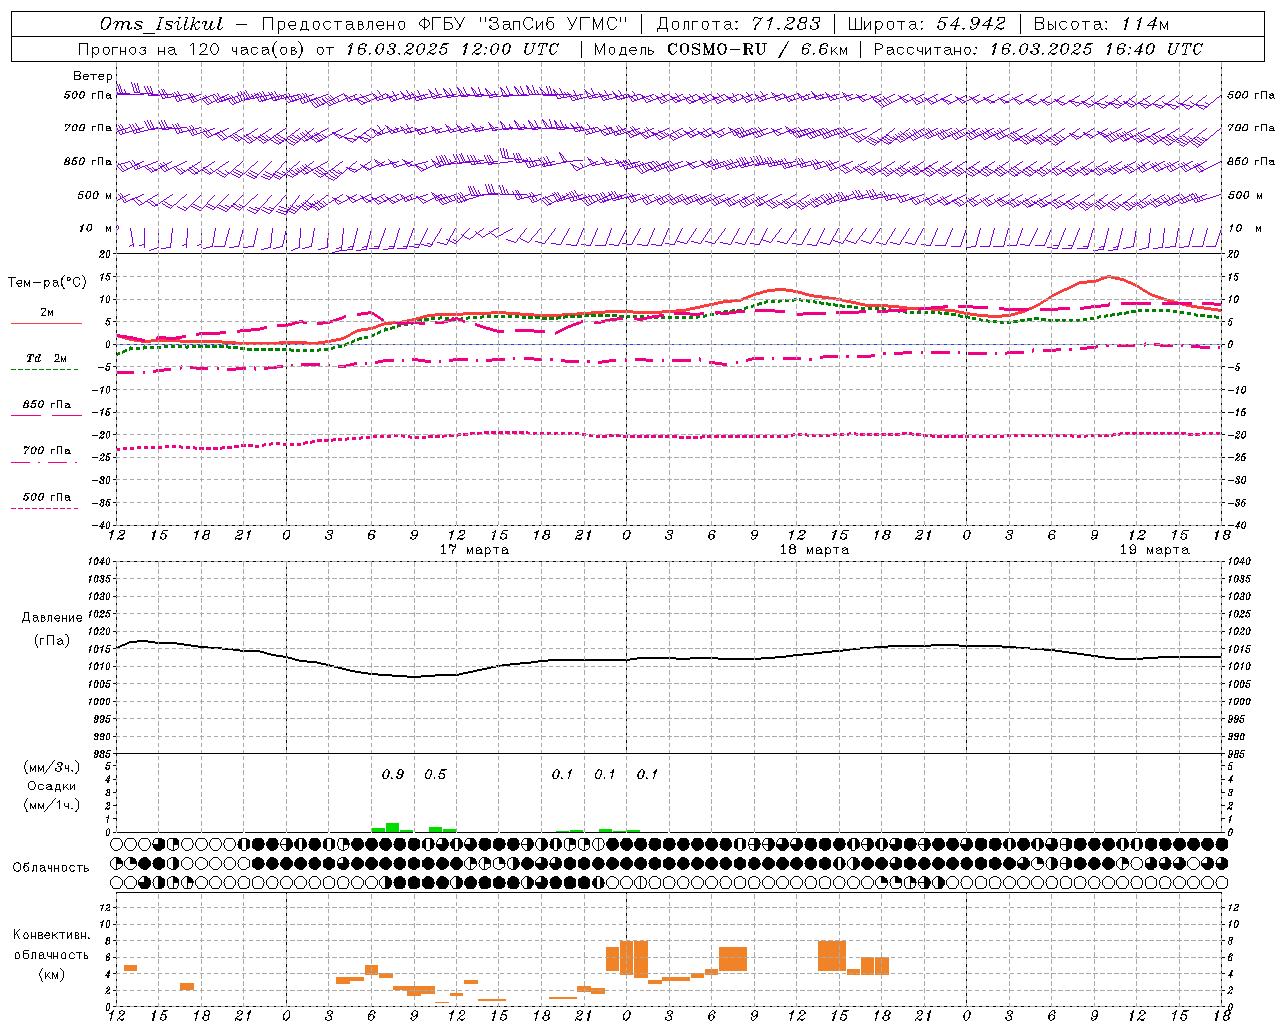The height and width of the screenshot is (1024, 1280).
Task: Click the station name "Oms_Isilkul"
Action: click(x=162, y=24)
